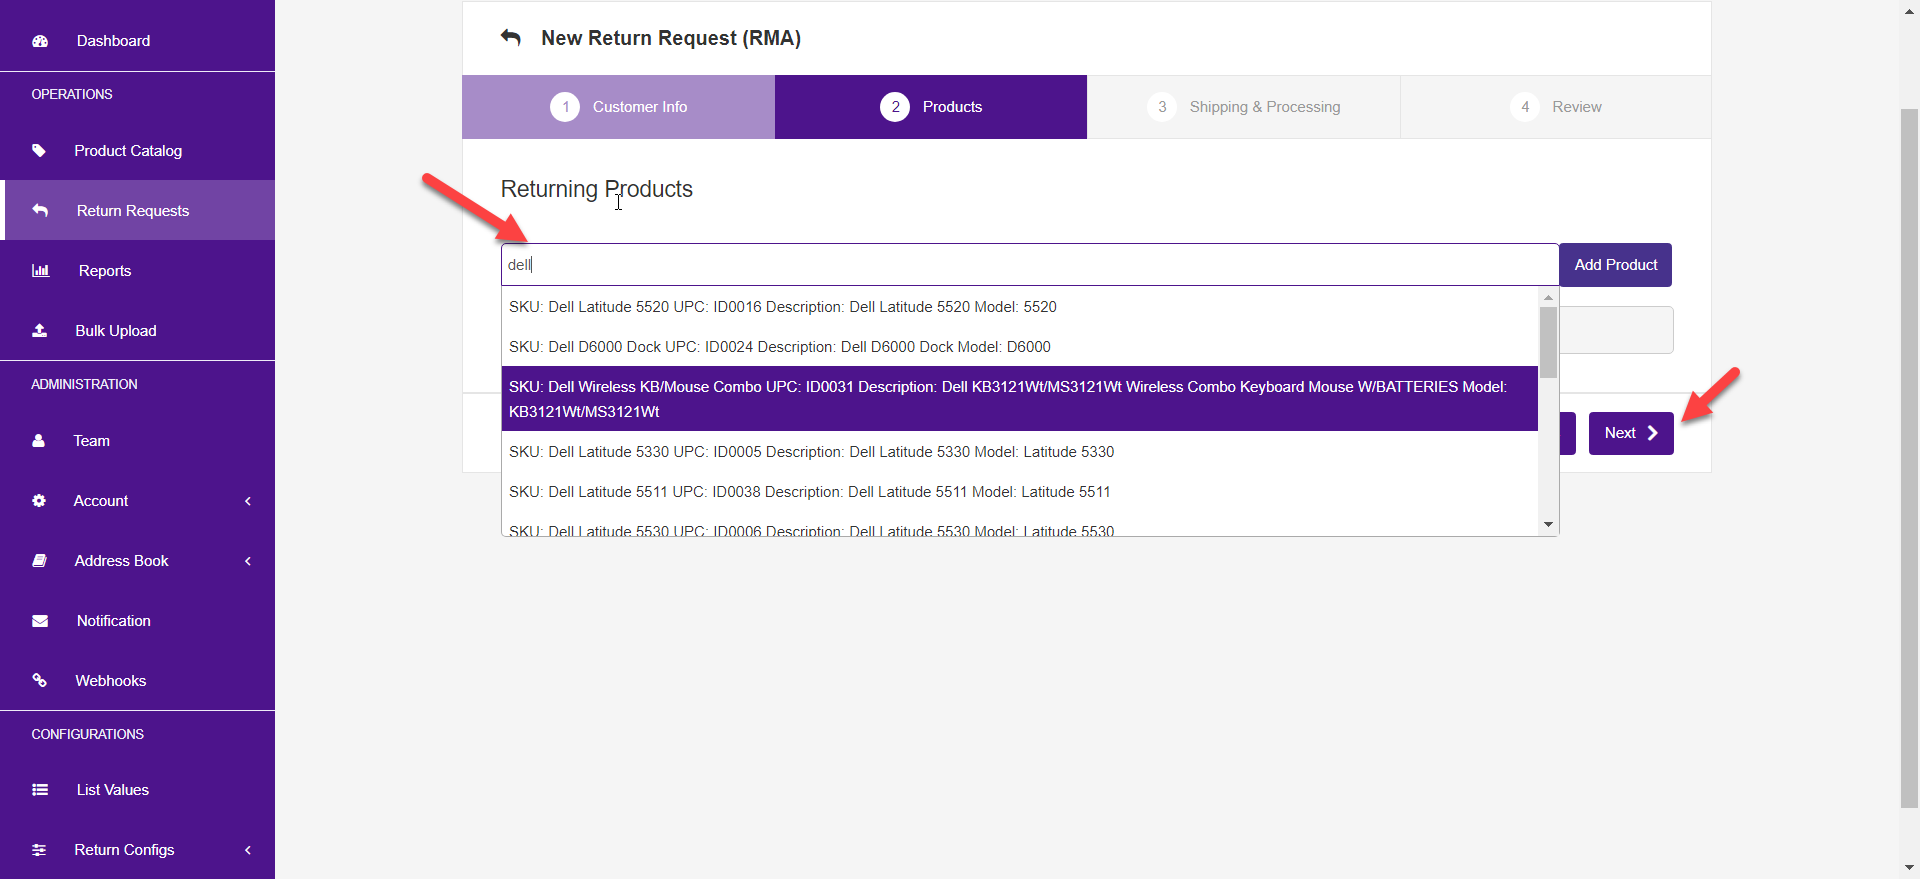
Task: Click the Team person icon
Action: (38, 440)
